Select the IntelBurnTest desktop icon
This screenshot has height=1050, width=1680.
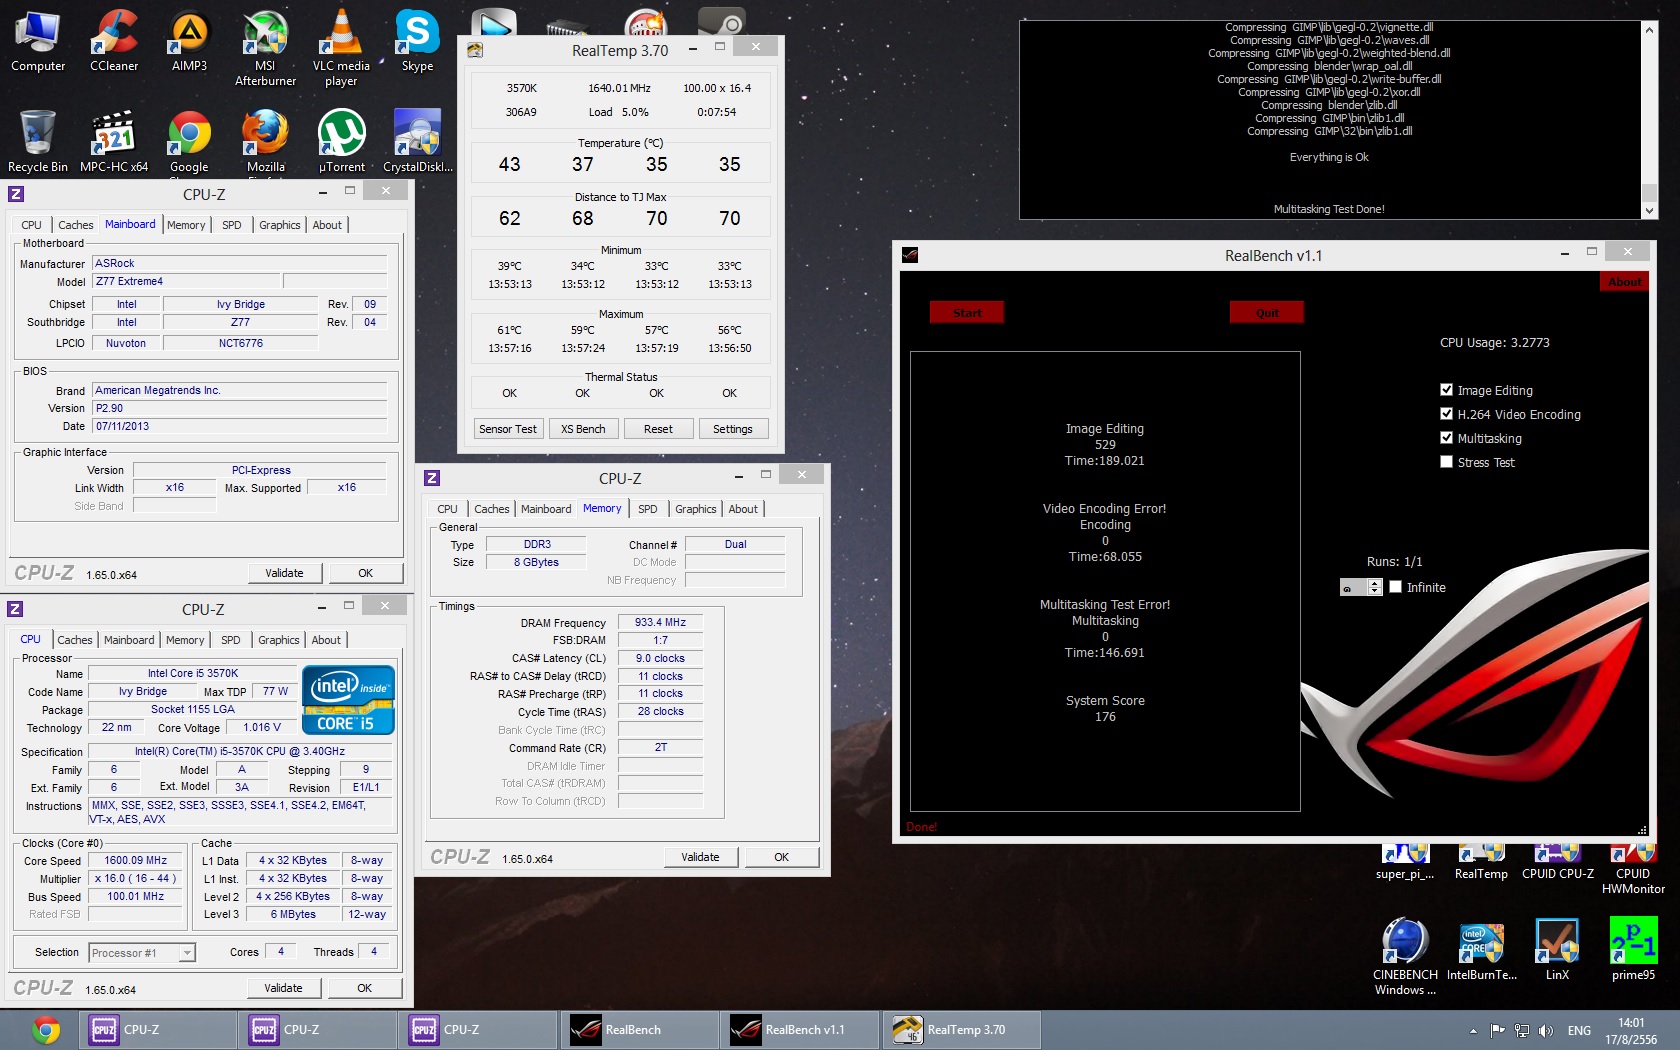click(x=1481, y=950)
